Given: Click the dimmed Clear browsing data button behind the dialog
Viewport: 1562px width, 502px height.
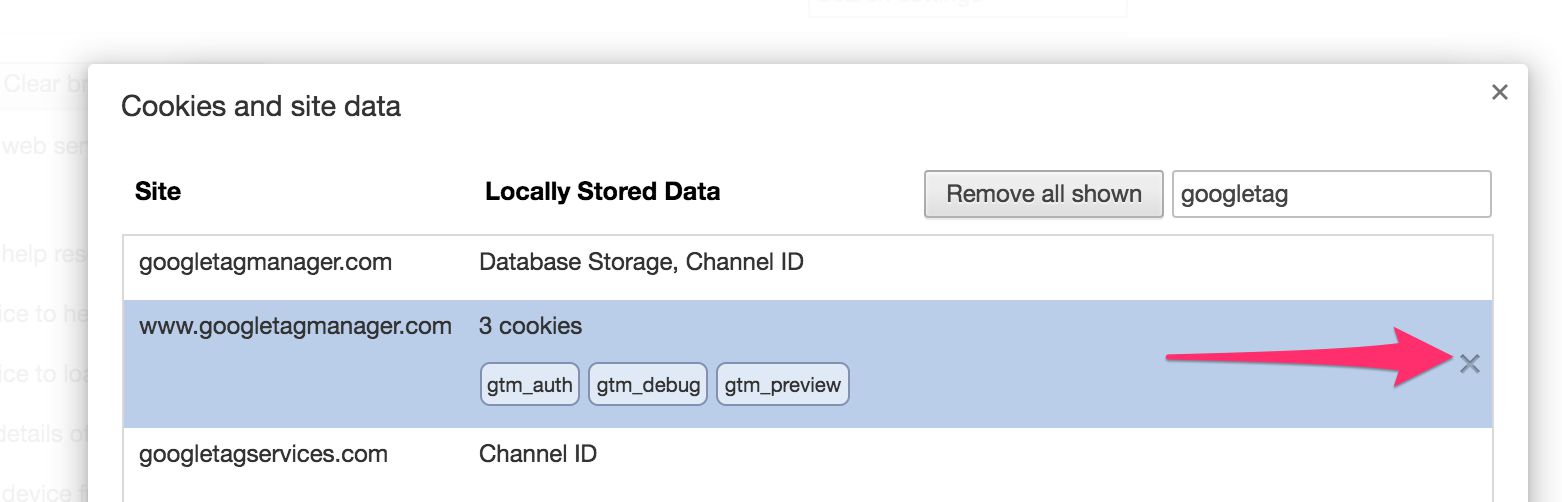Looking at the screenshot, I should [44, 84].
